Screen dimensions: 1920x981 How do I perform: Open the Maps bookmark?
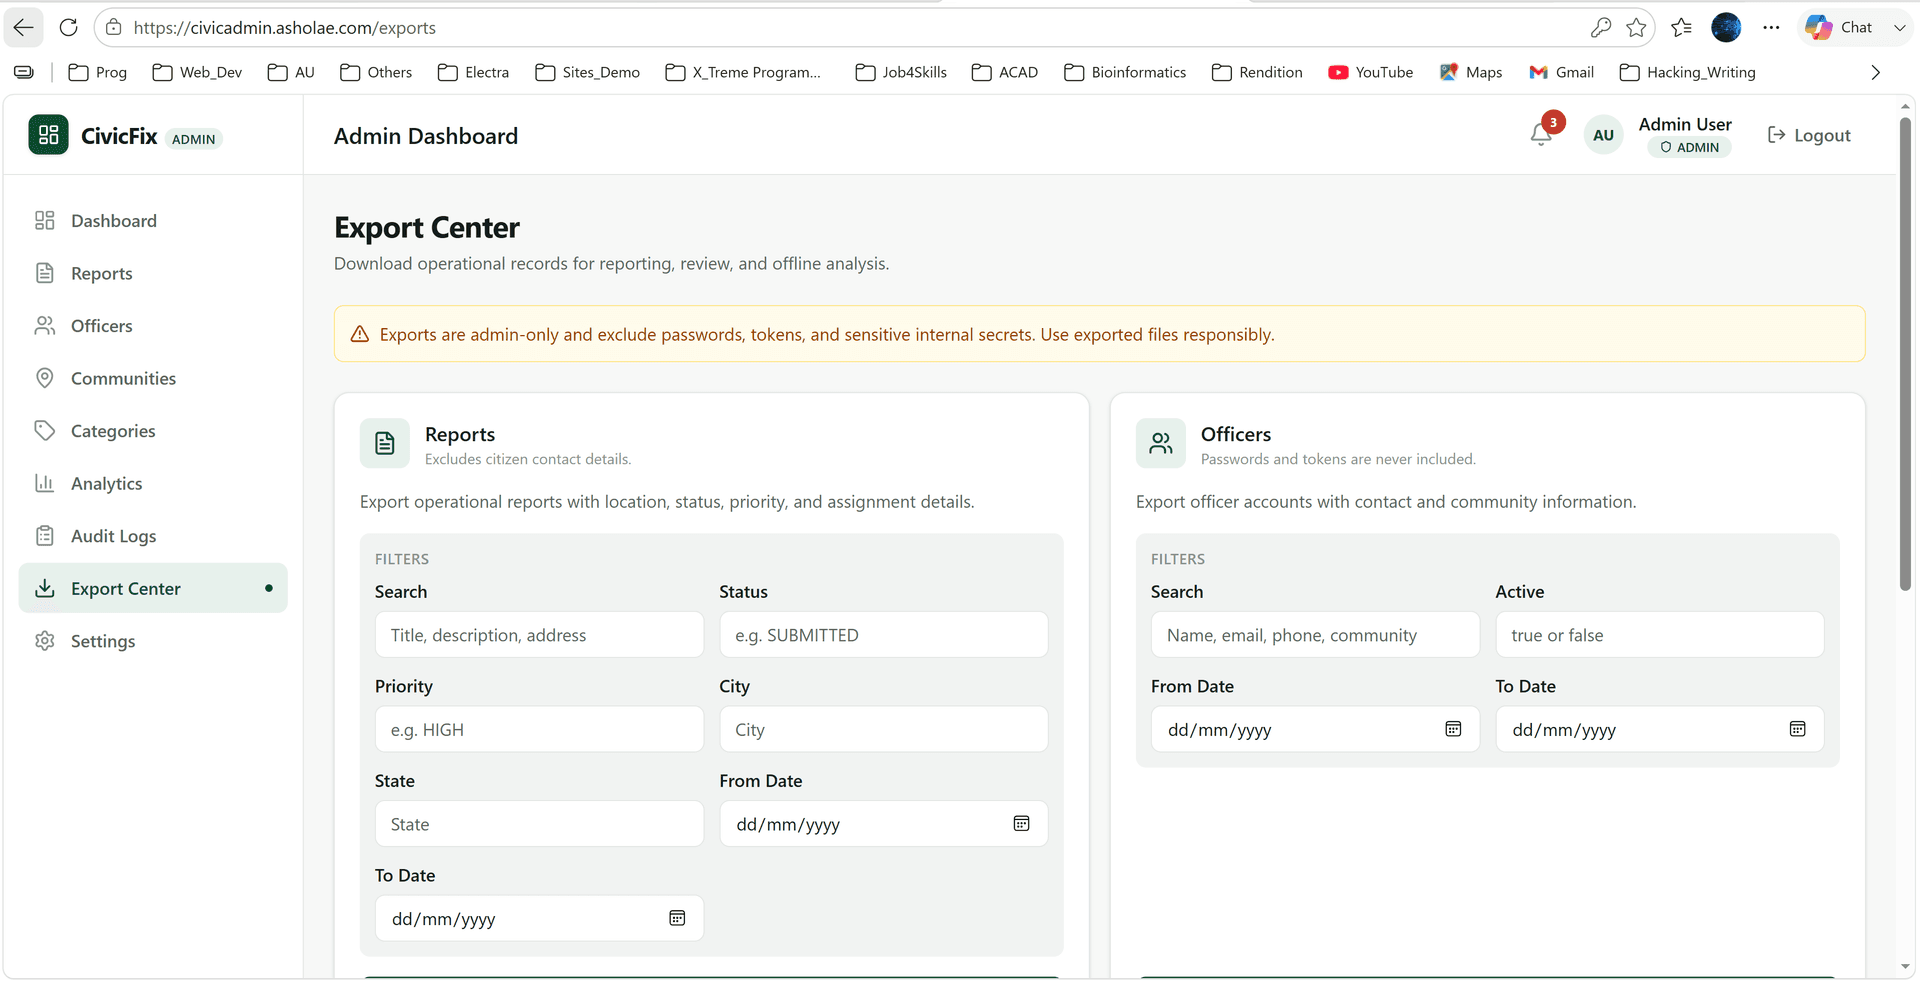pos(1471,72)
